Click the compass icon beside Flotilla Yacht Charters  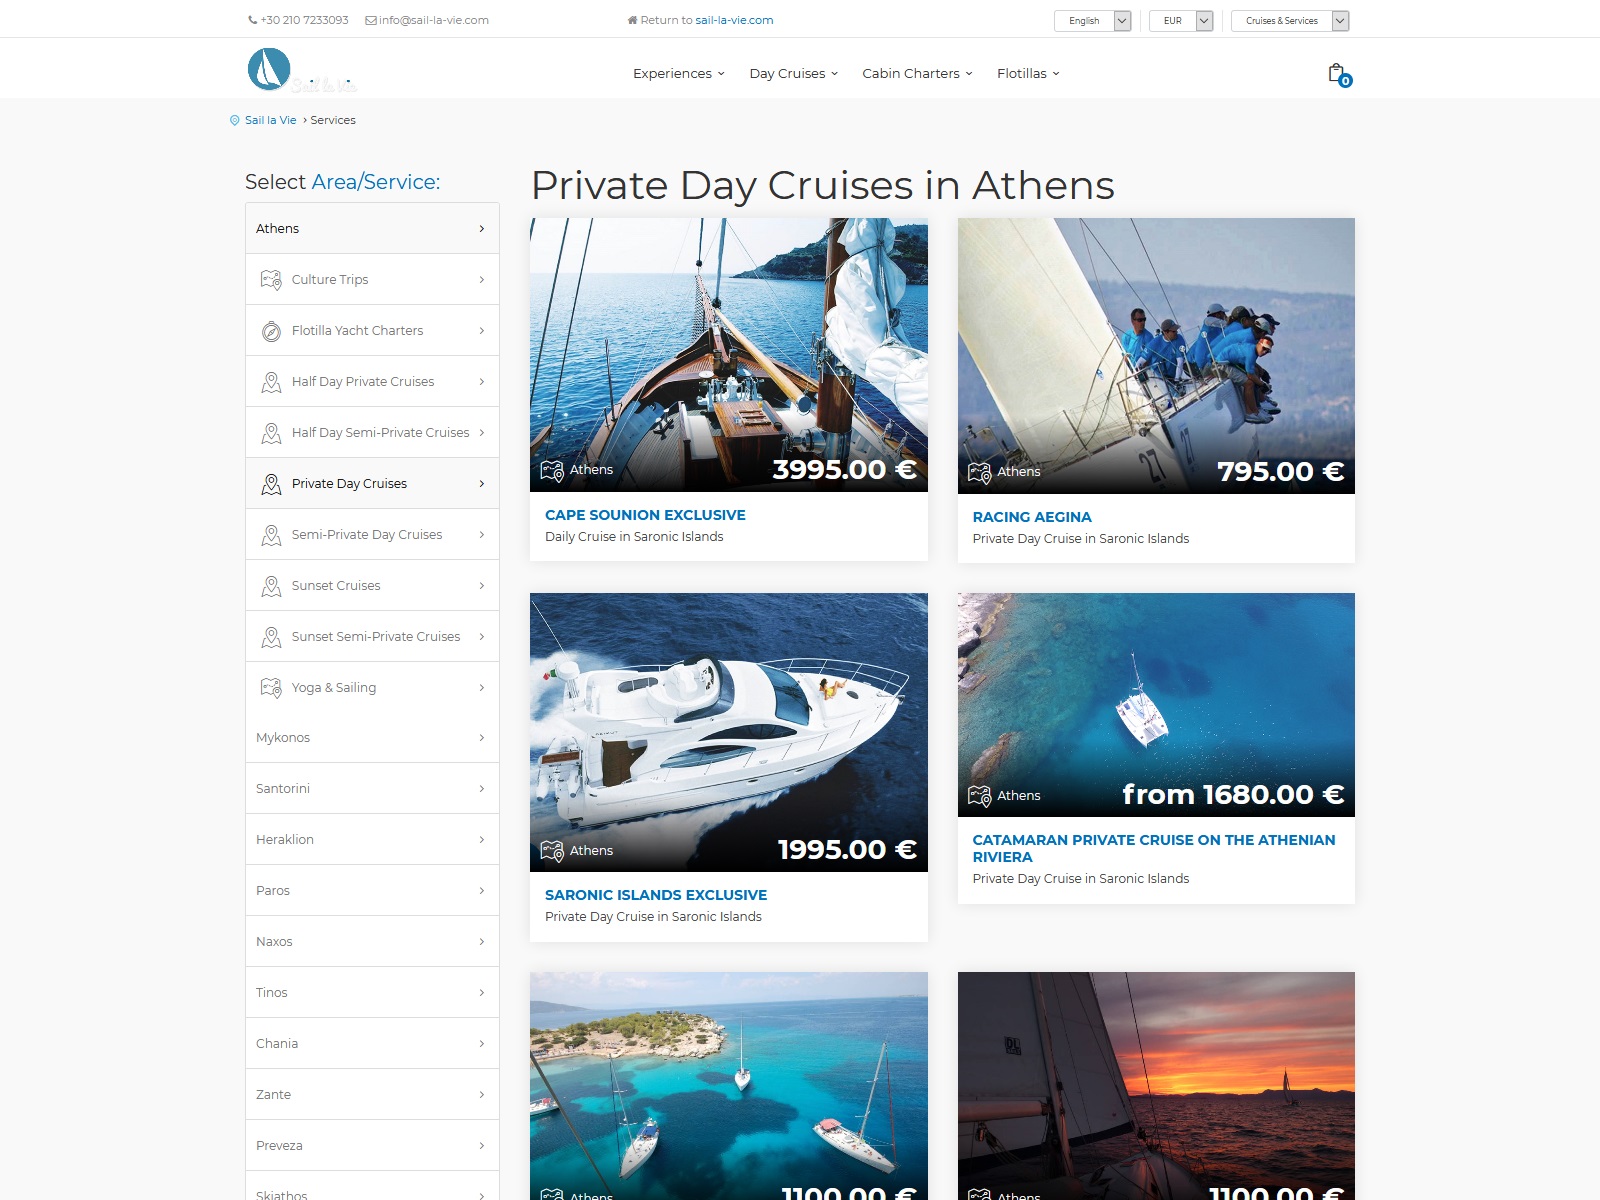pos(271,331)
